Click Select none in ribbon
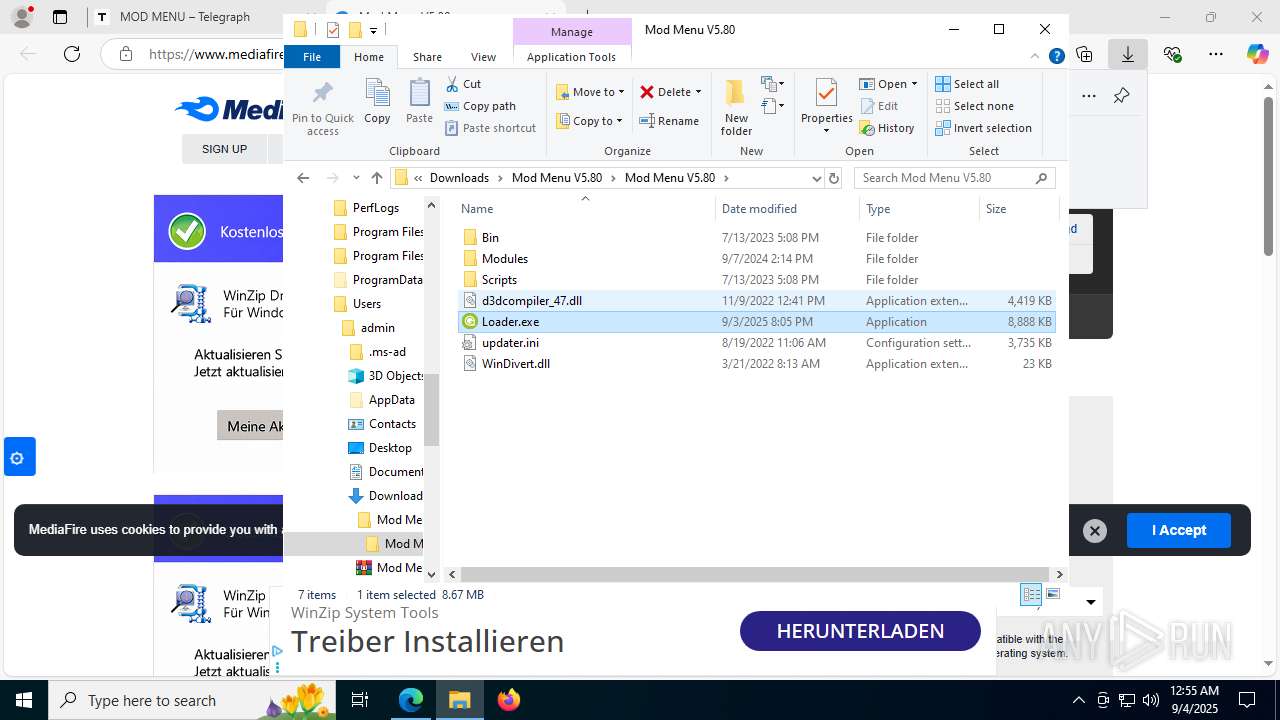1280x720 pixels. [x=975, y=106]
